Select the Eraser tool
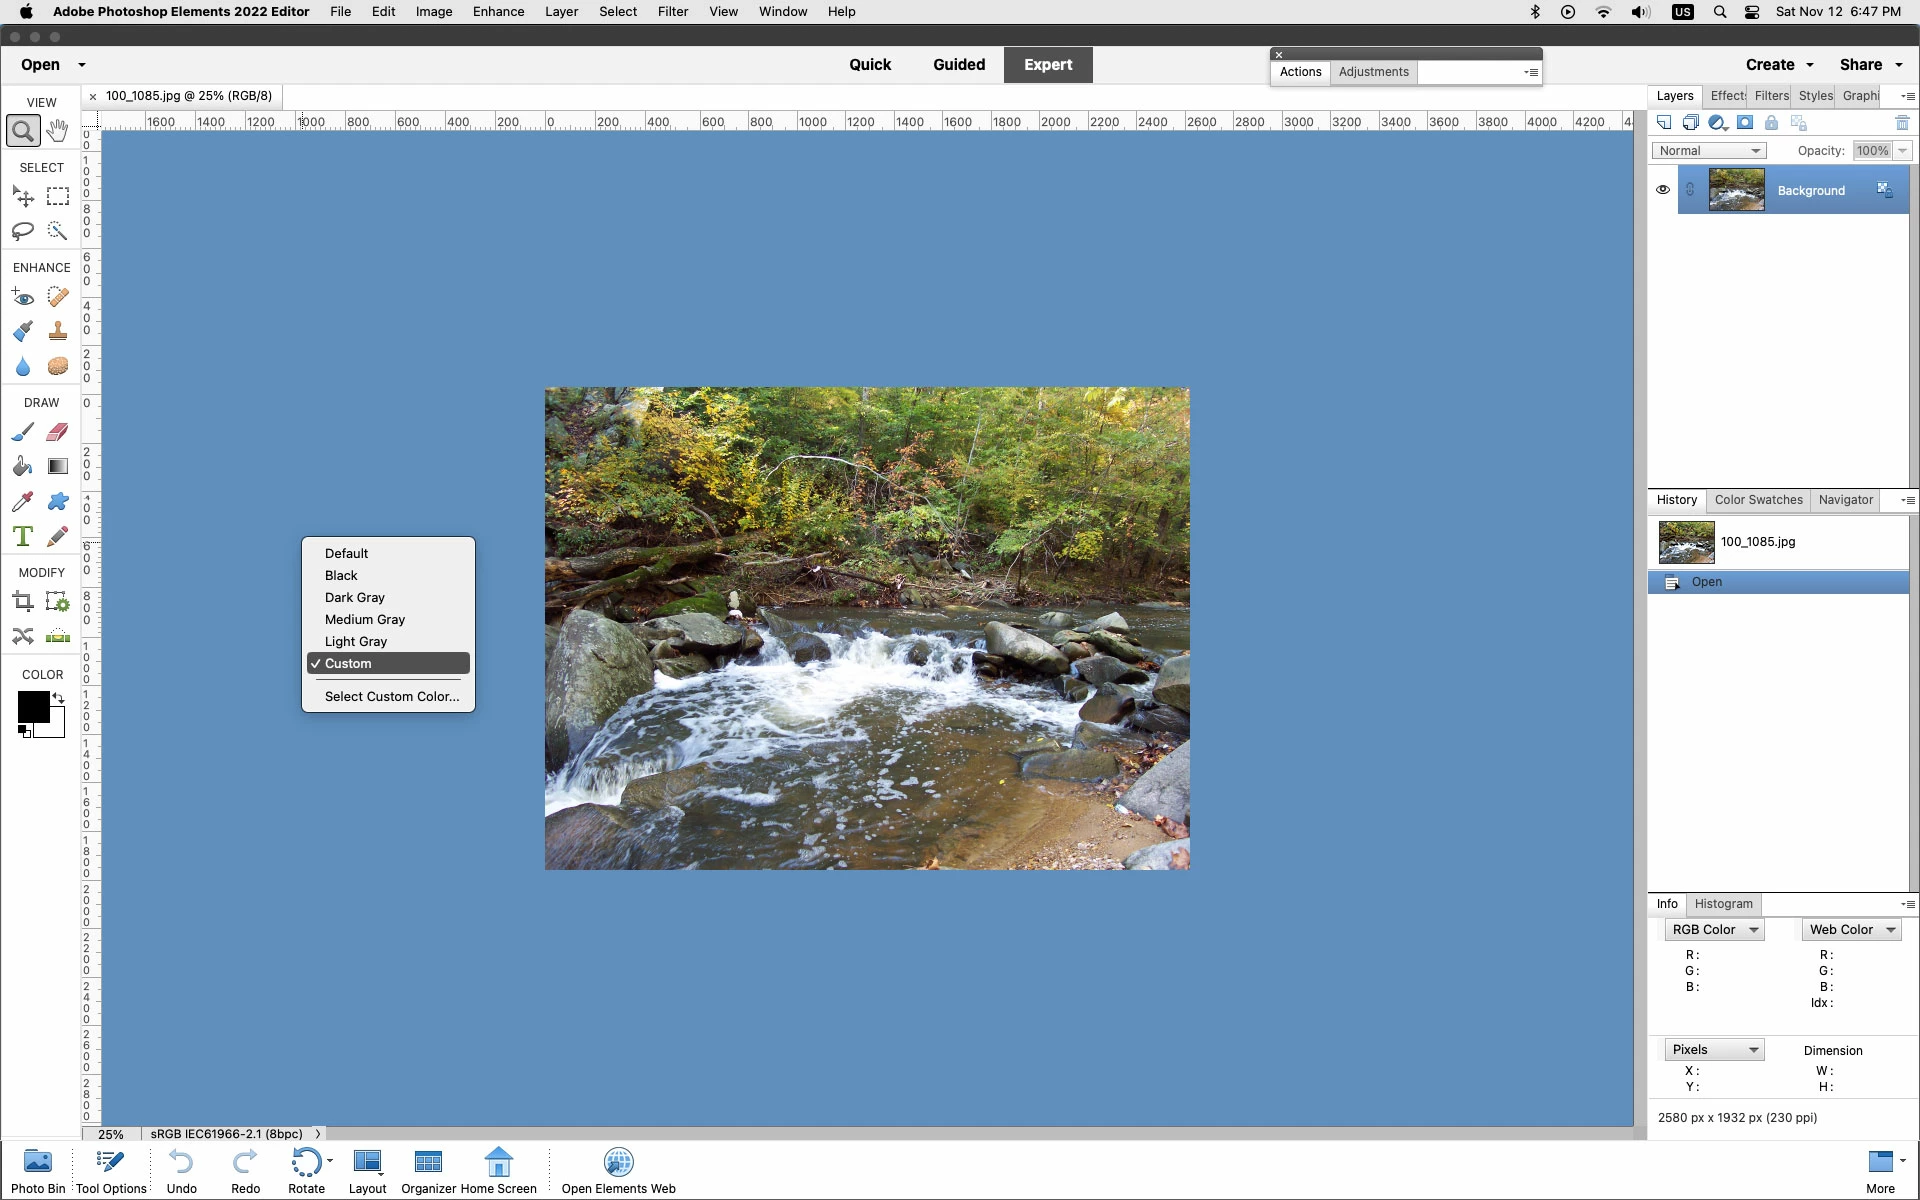 pos(58,432)
